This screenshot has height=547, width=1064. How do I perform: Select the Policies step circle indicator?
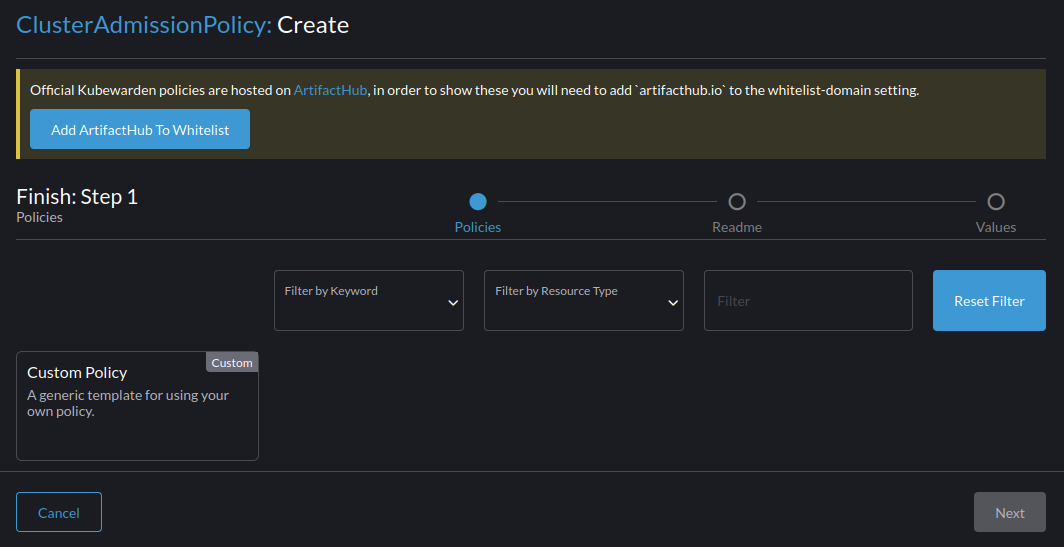coord(478,202)
